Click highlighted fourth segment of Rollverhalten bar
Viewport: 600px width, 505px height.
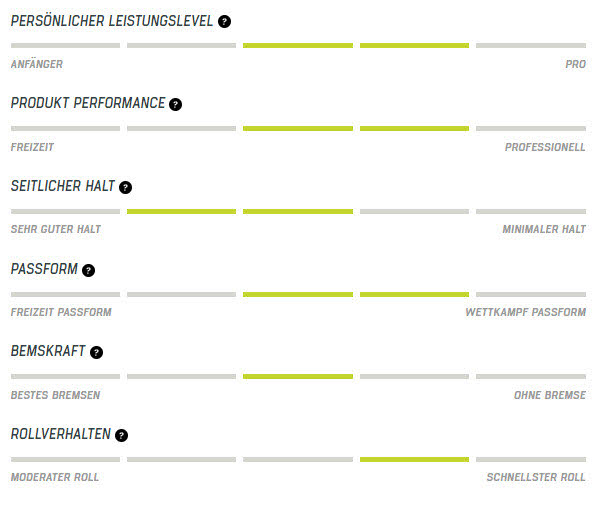414,459
